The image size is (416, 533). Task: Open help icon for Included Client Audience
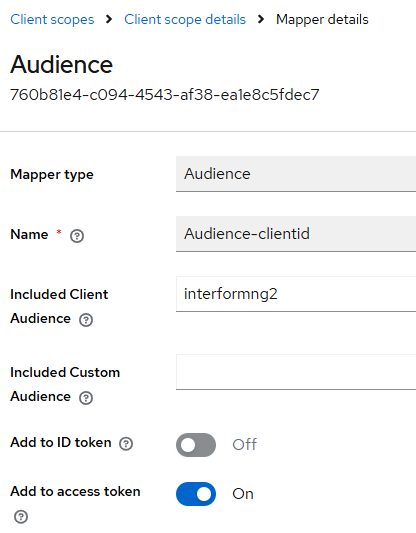point(86,320)
